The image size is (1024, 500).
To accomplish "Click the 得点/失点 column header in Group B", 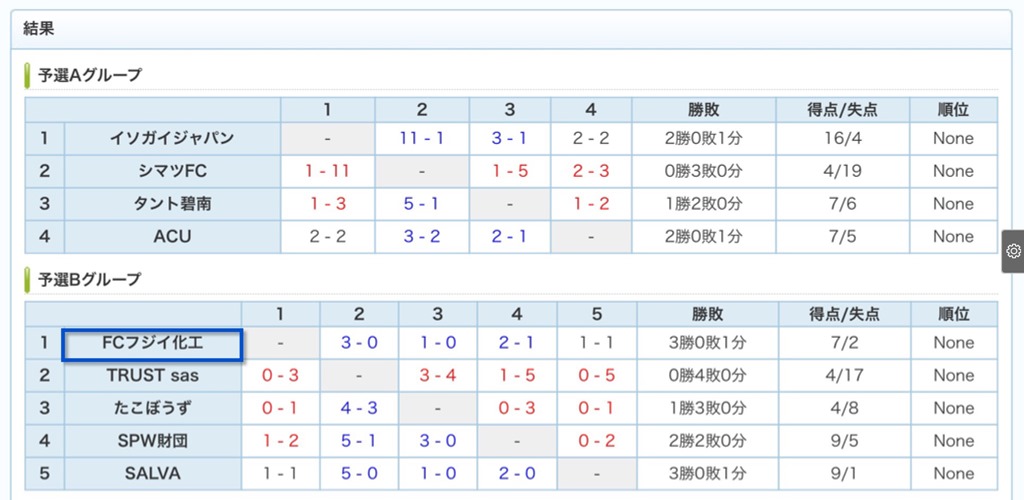I will (843, 314).
